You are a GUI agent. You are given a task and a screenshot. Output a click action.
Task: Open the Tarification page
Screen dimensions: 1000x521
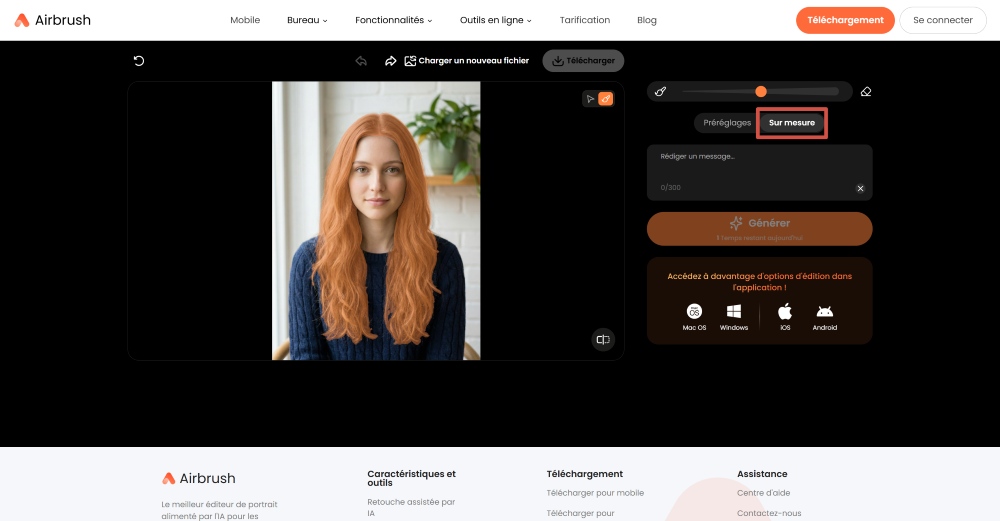click(585, 20)
